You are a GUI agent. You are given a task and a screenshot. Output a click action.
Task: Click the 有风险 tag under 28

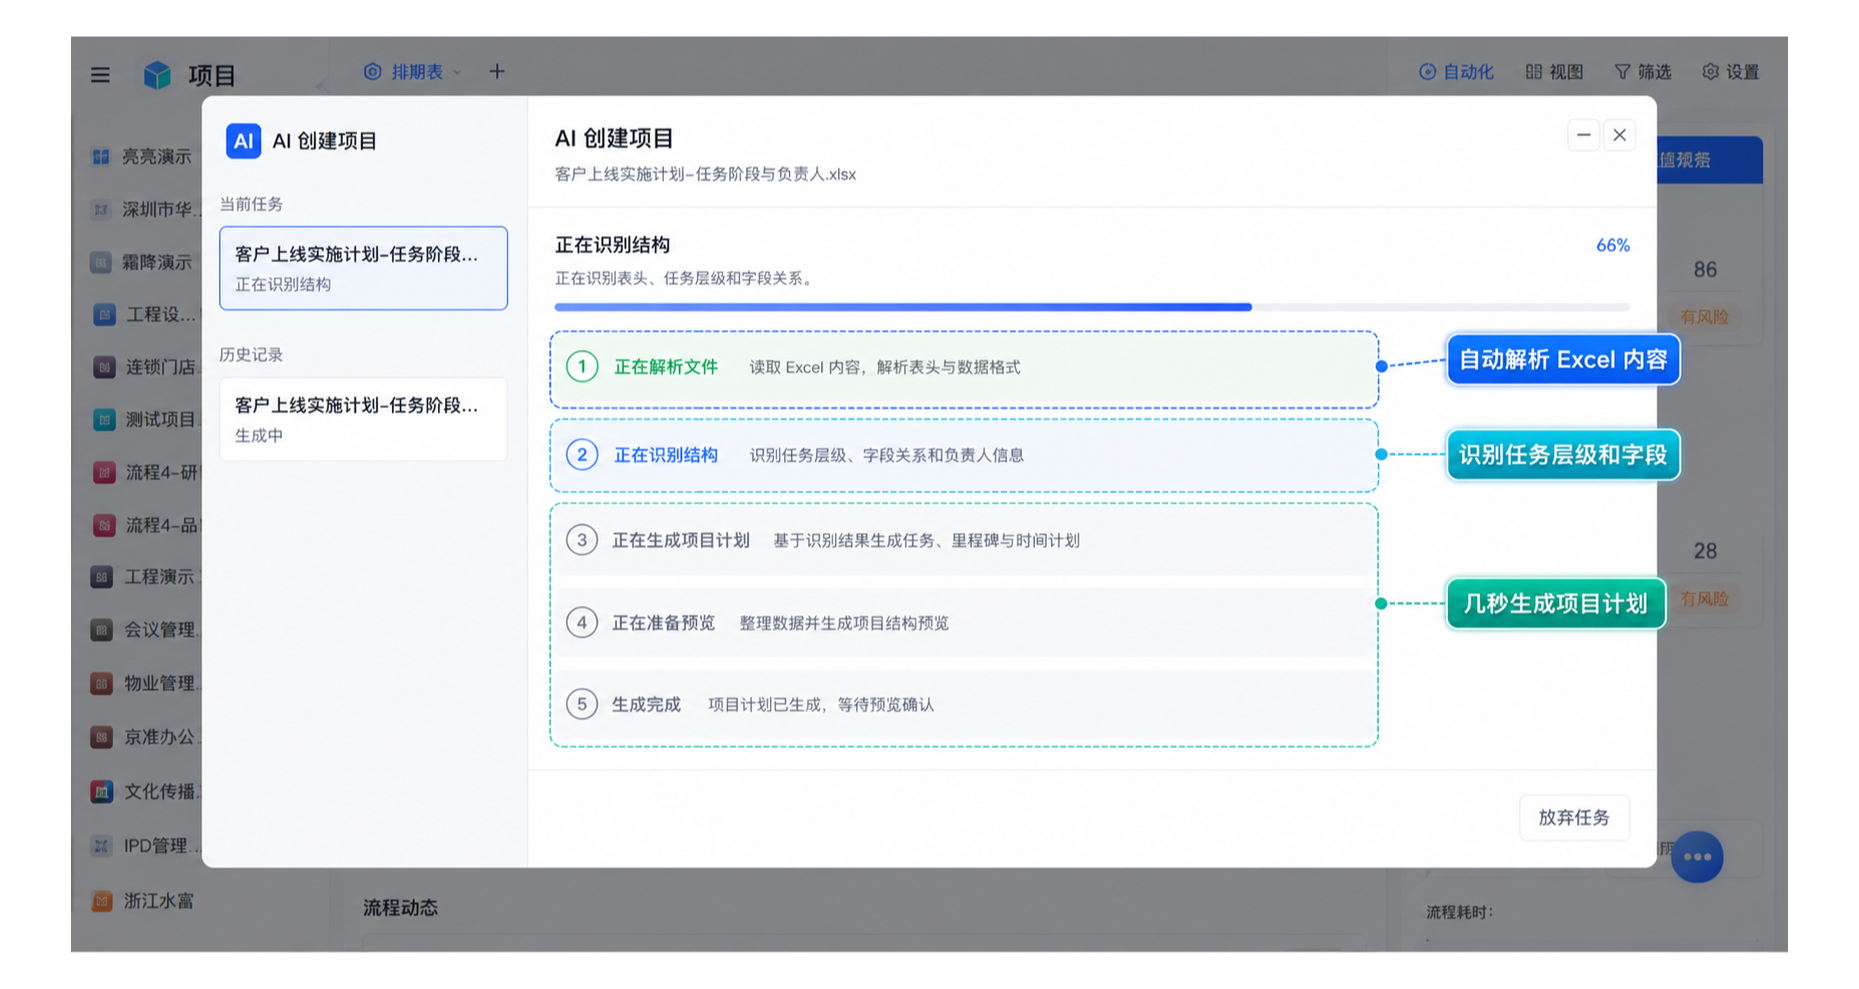[x=1704, y=599]
